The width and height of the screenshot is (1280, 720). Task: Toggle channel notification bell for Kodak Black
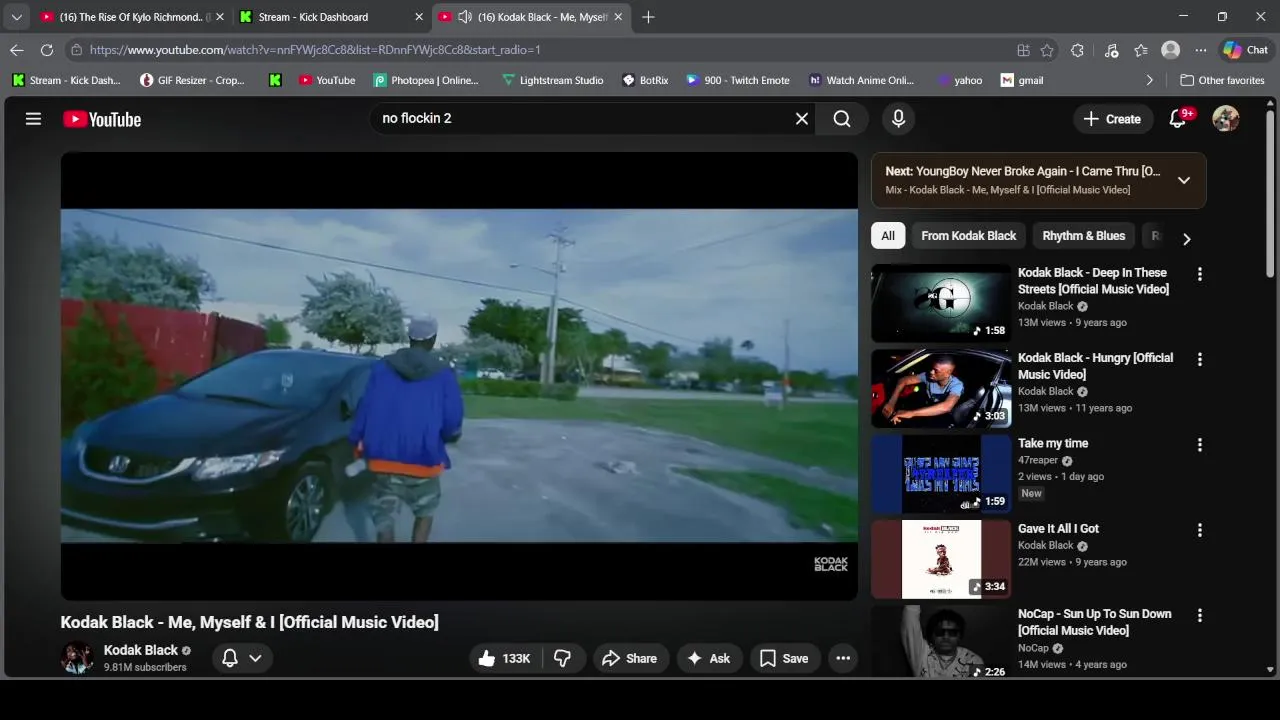[230, 658]
